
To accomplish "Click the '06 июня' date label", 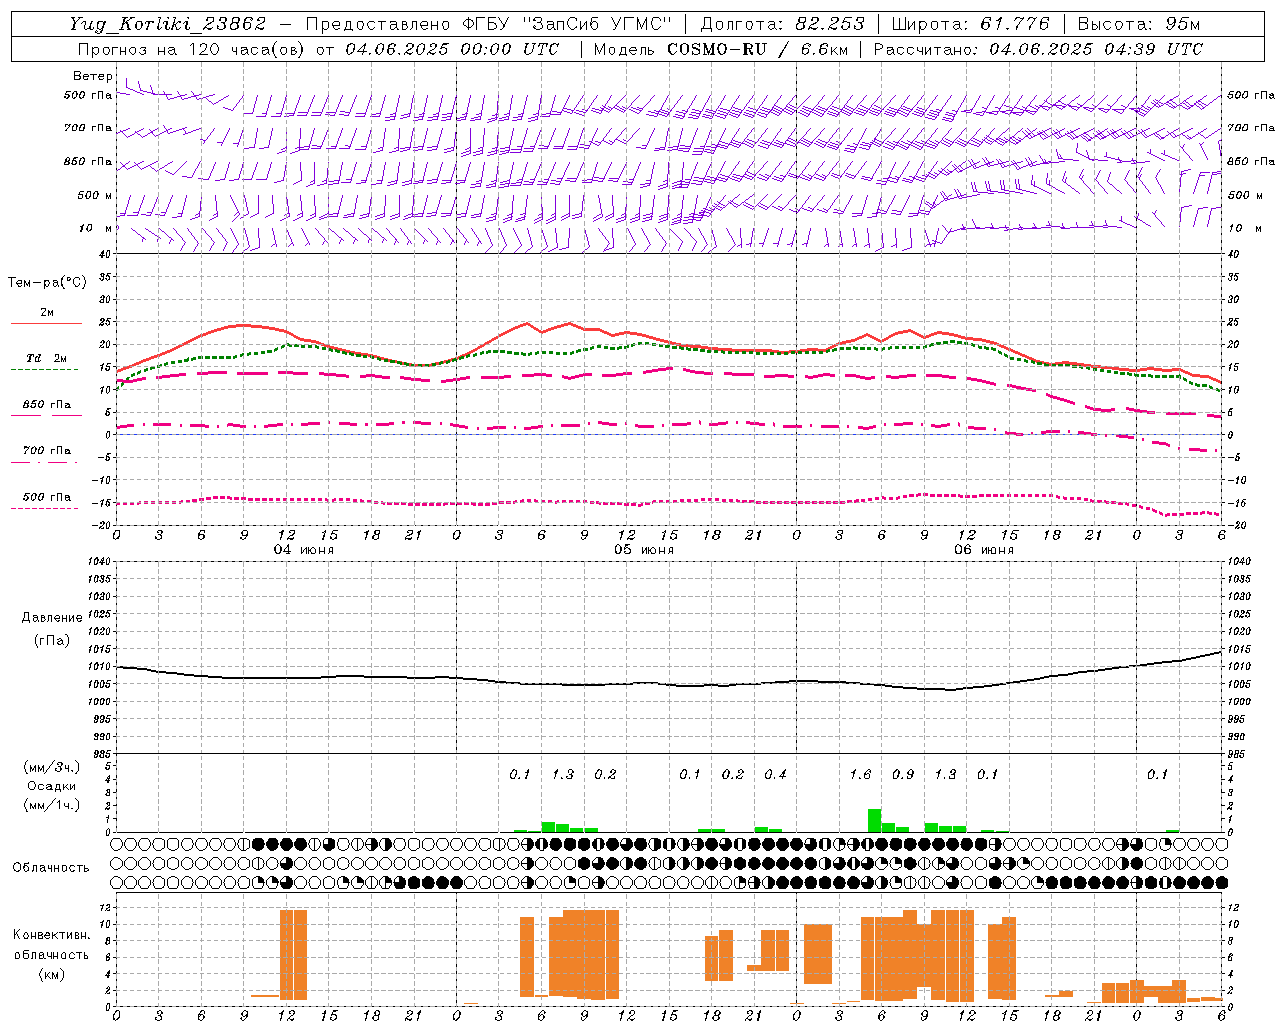I will click(984, 550).
